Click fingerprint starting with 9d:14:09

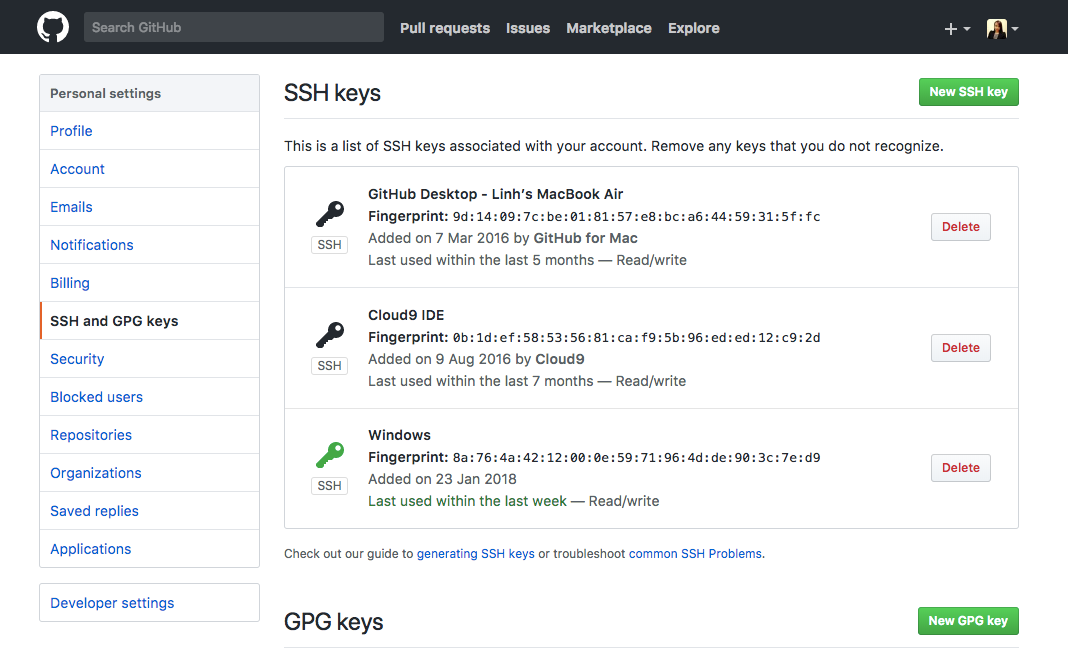tap(636, 217)
